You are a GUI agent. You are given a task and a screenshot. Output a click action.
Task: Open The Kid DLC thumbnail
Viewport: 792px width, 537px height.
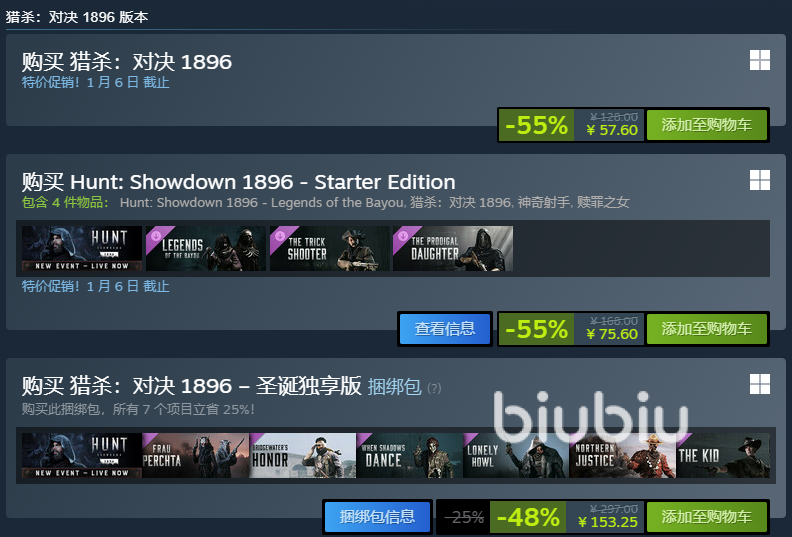click(x=723, y=455)
